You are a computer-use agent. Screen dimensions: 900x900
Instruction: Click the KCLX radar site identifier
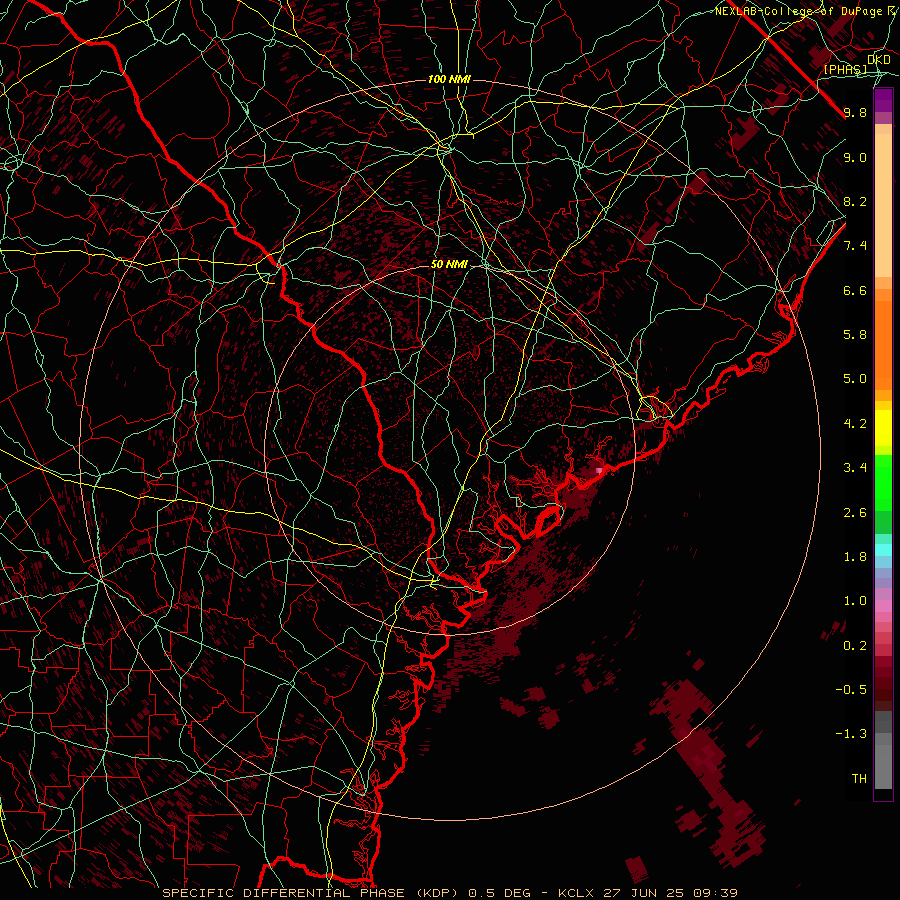pos(577,893)
